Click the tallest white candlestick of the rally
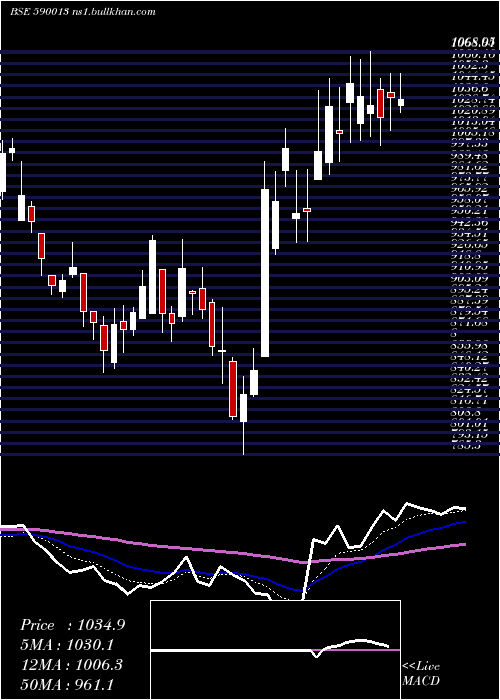 (265, 273)
